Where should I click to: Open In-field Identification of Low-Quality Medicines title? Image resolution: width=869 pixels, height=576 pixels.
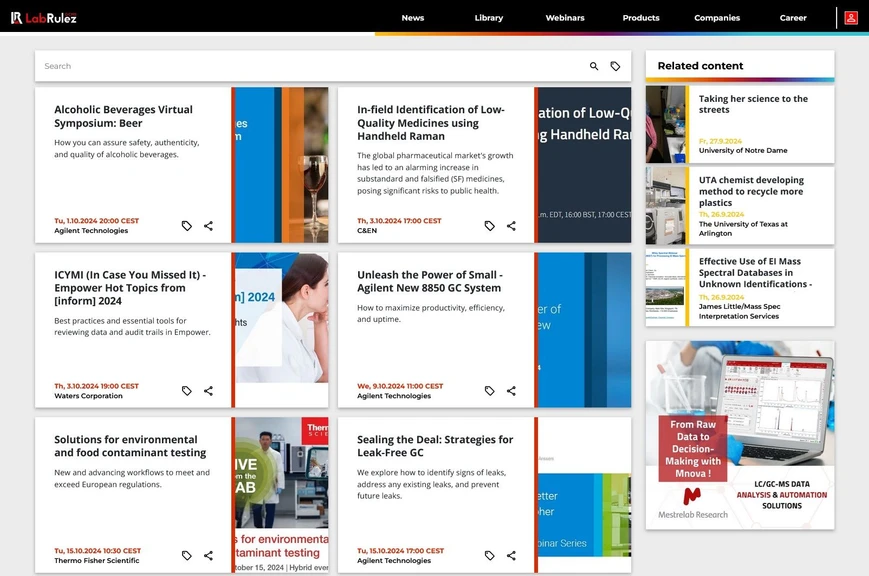(431, 123)
